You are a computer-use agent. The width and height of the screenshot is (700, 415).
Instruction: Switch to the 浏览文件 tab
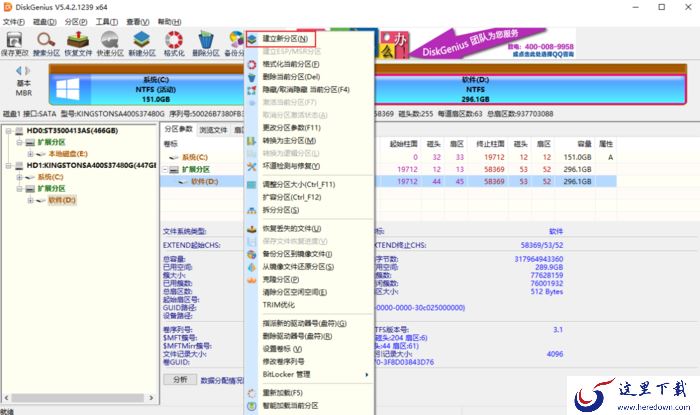[x=213, y=130]
